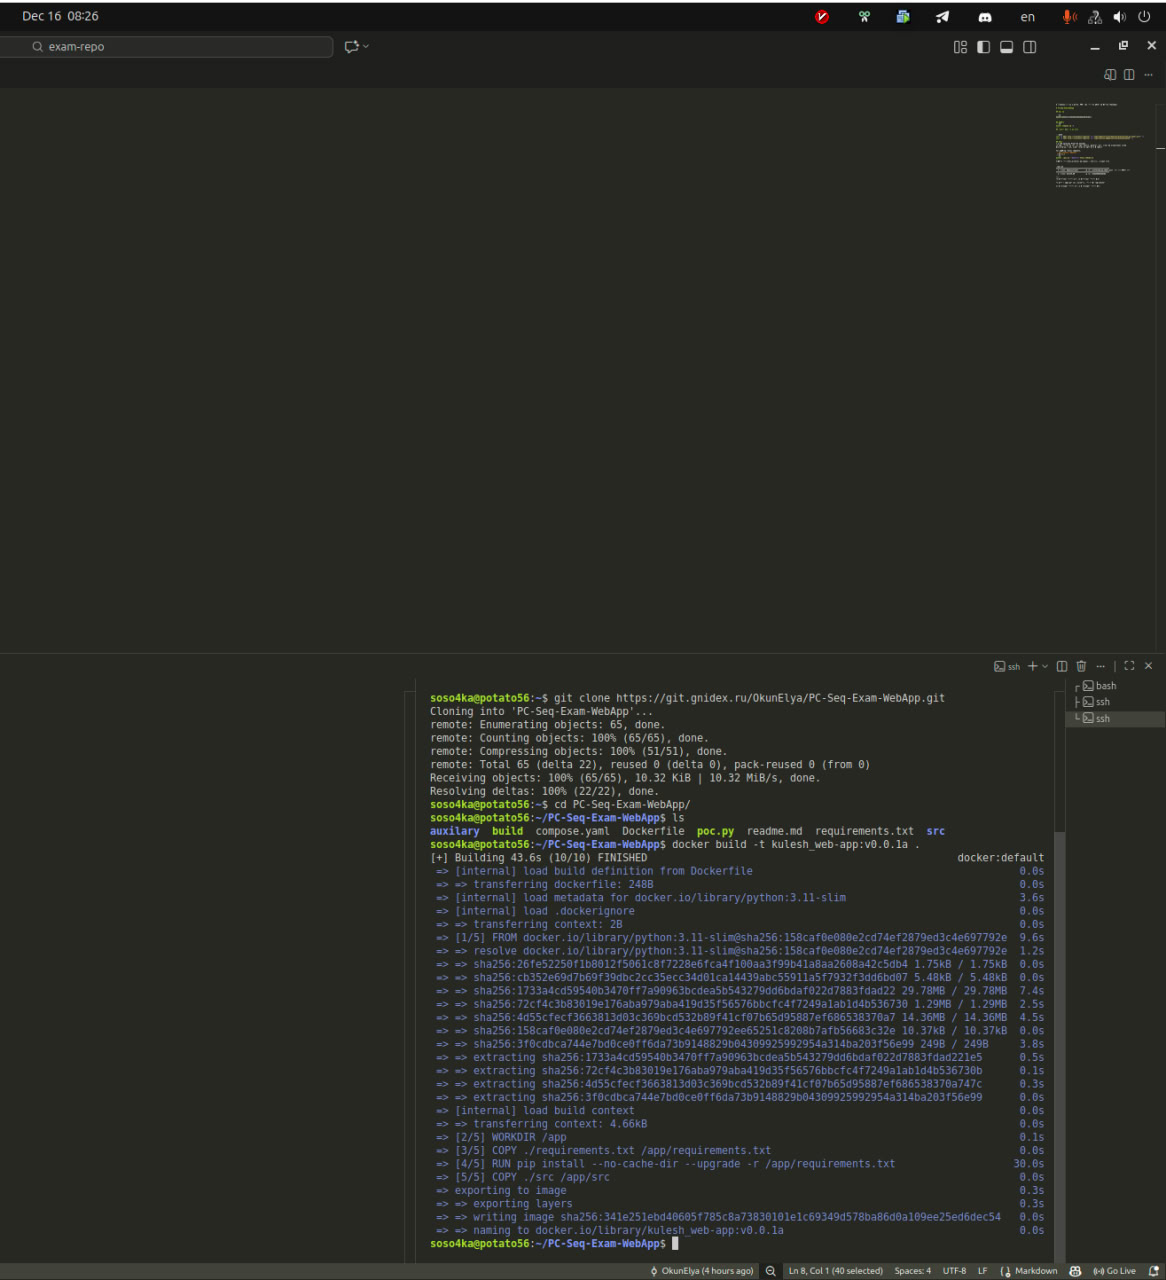Image resolution: width=1166 pixels, height=1280 pixels.
Task: Toggle the bottom panel visibility
Action: coord(1006,47)
